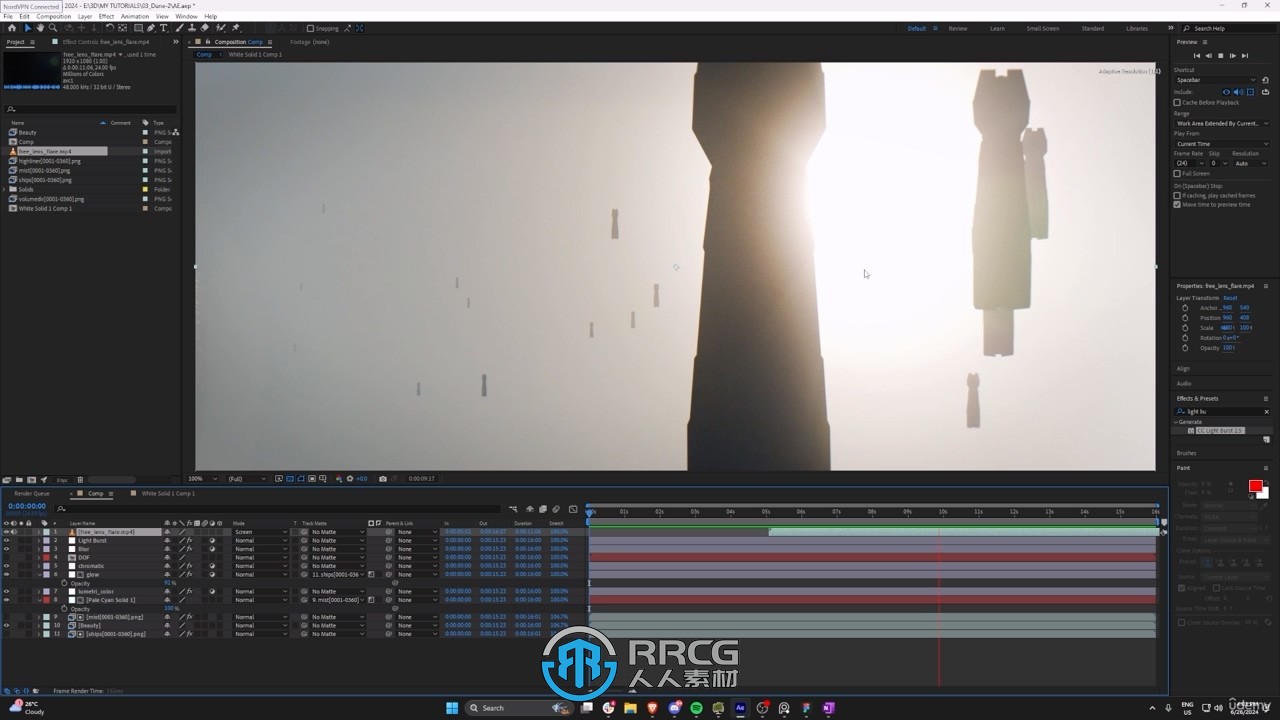
Task: Click the red foreground color swatch in Paint panel
Action: click(x=1255, y=486)
